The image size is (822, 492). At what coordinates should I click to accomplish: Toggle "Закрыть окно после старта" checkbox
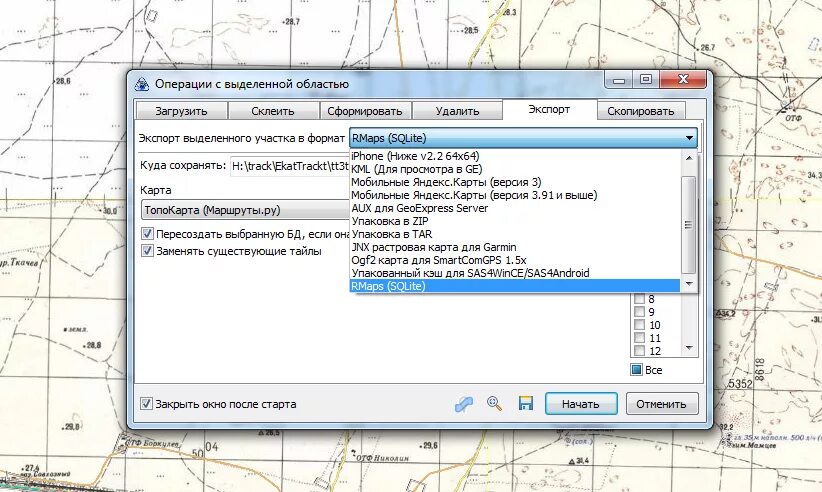146,403
